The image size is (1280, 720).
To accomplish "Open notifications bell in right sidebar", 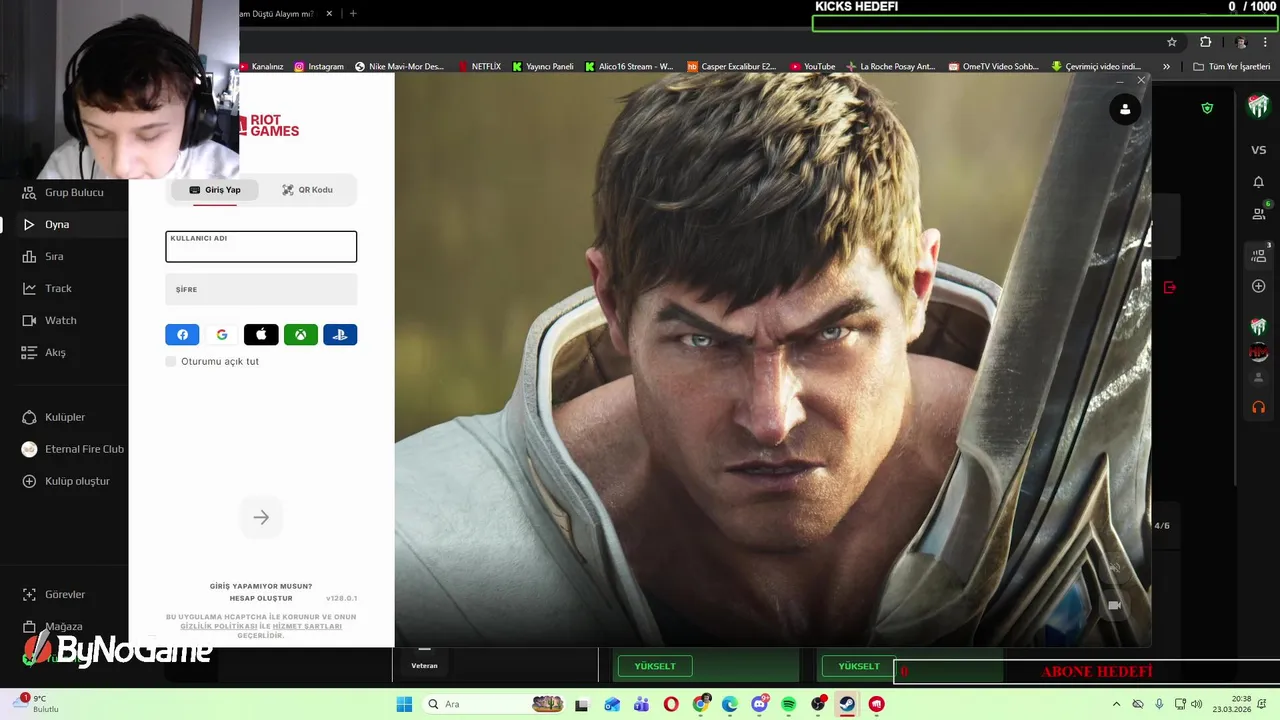I will click(1259, 182).
